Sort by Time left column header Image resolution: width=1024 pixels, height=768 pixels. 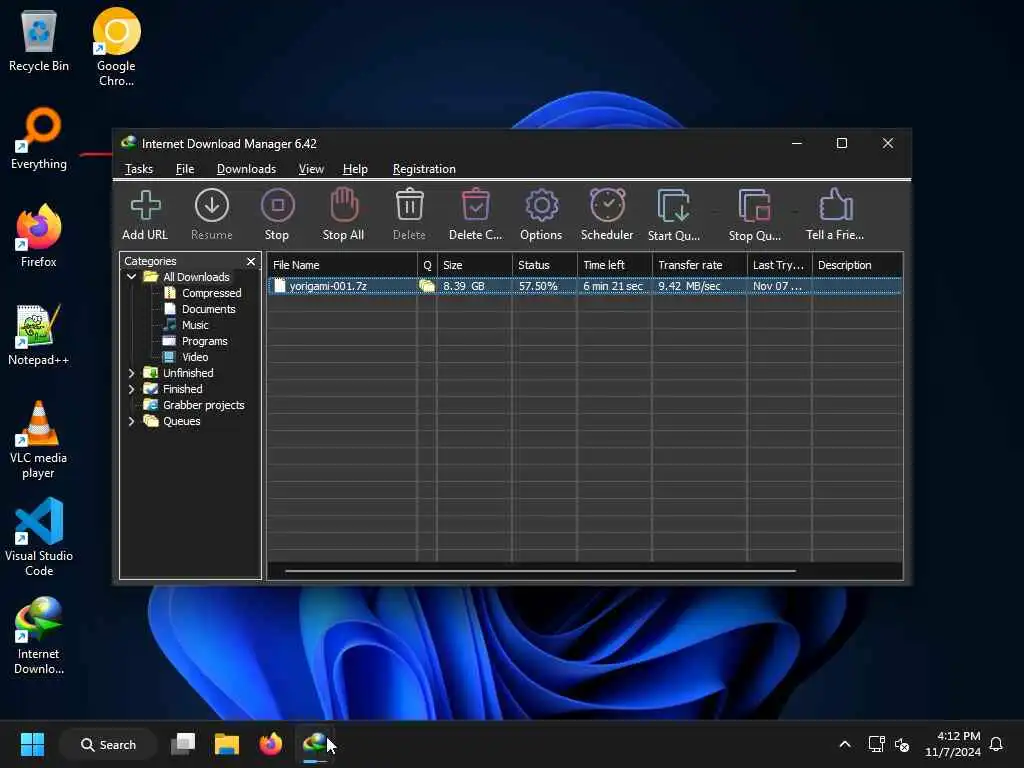[615, 265]
